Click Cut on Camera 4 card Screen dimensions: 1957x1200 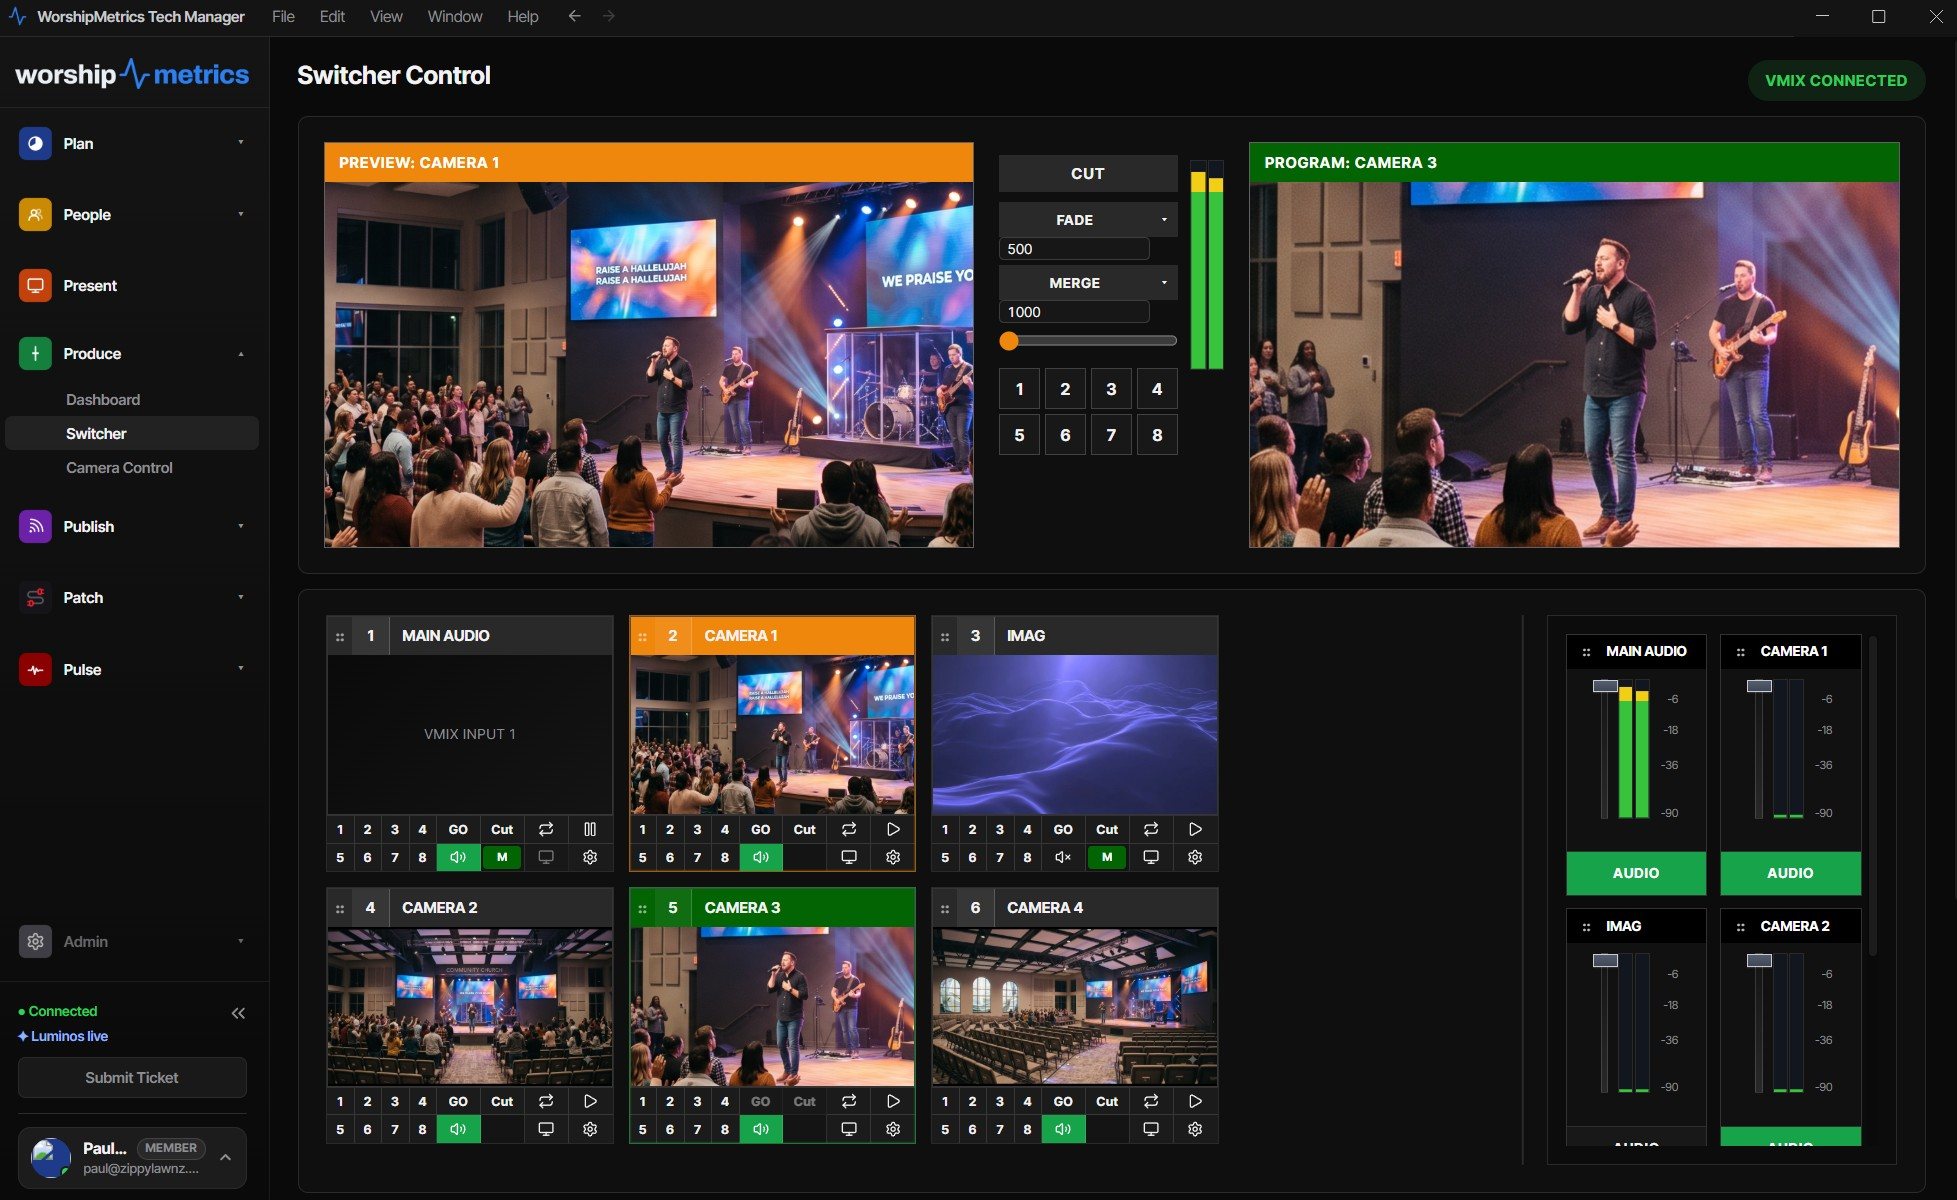coord(1107,1101)
